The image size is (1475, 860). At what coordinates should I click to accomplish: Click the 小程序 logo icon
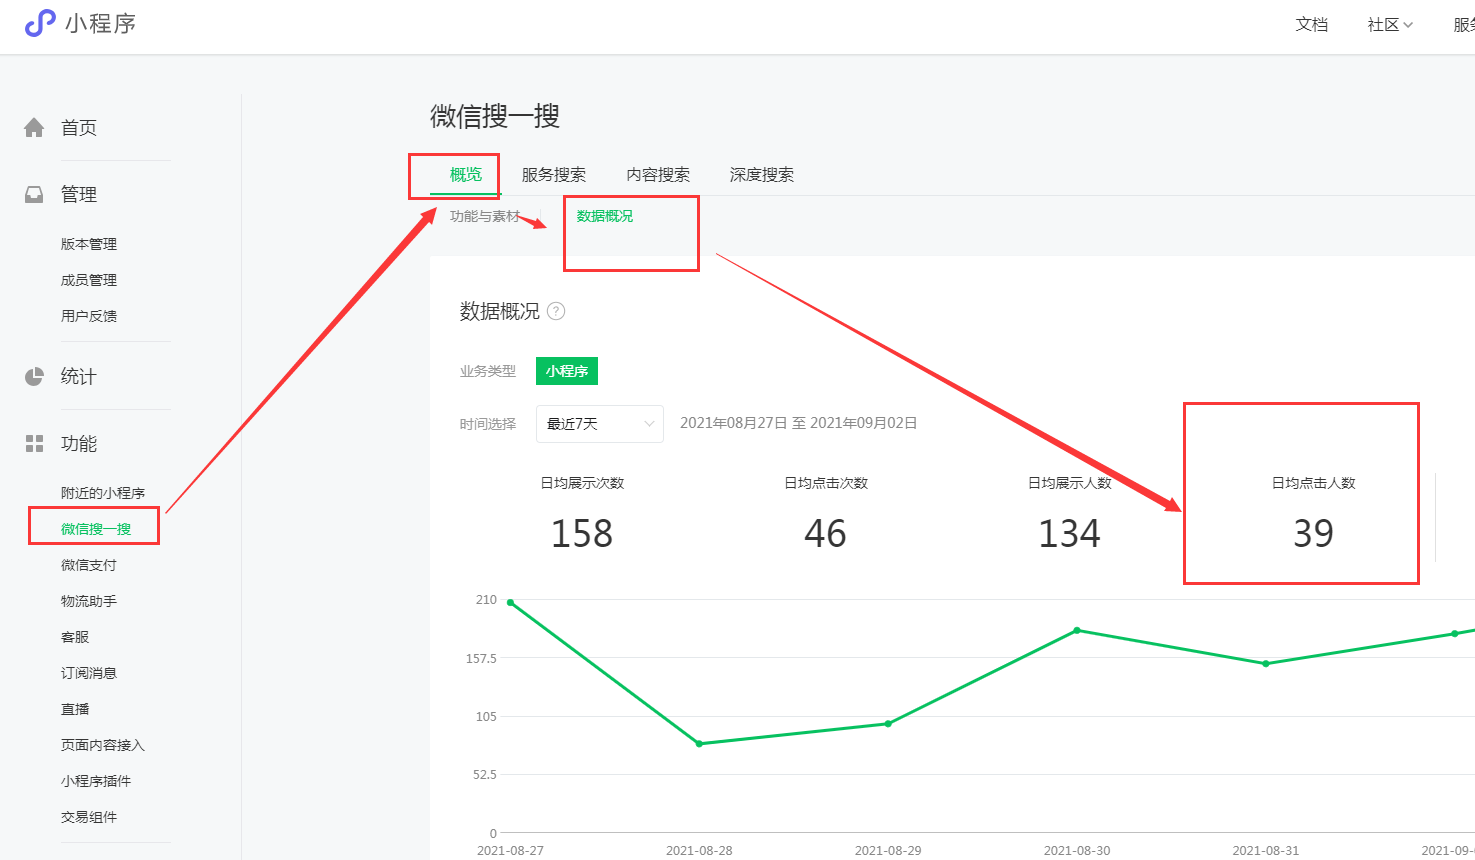(40, 23)
